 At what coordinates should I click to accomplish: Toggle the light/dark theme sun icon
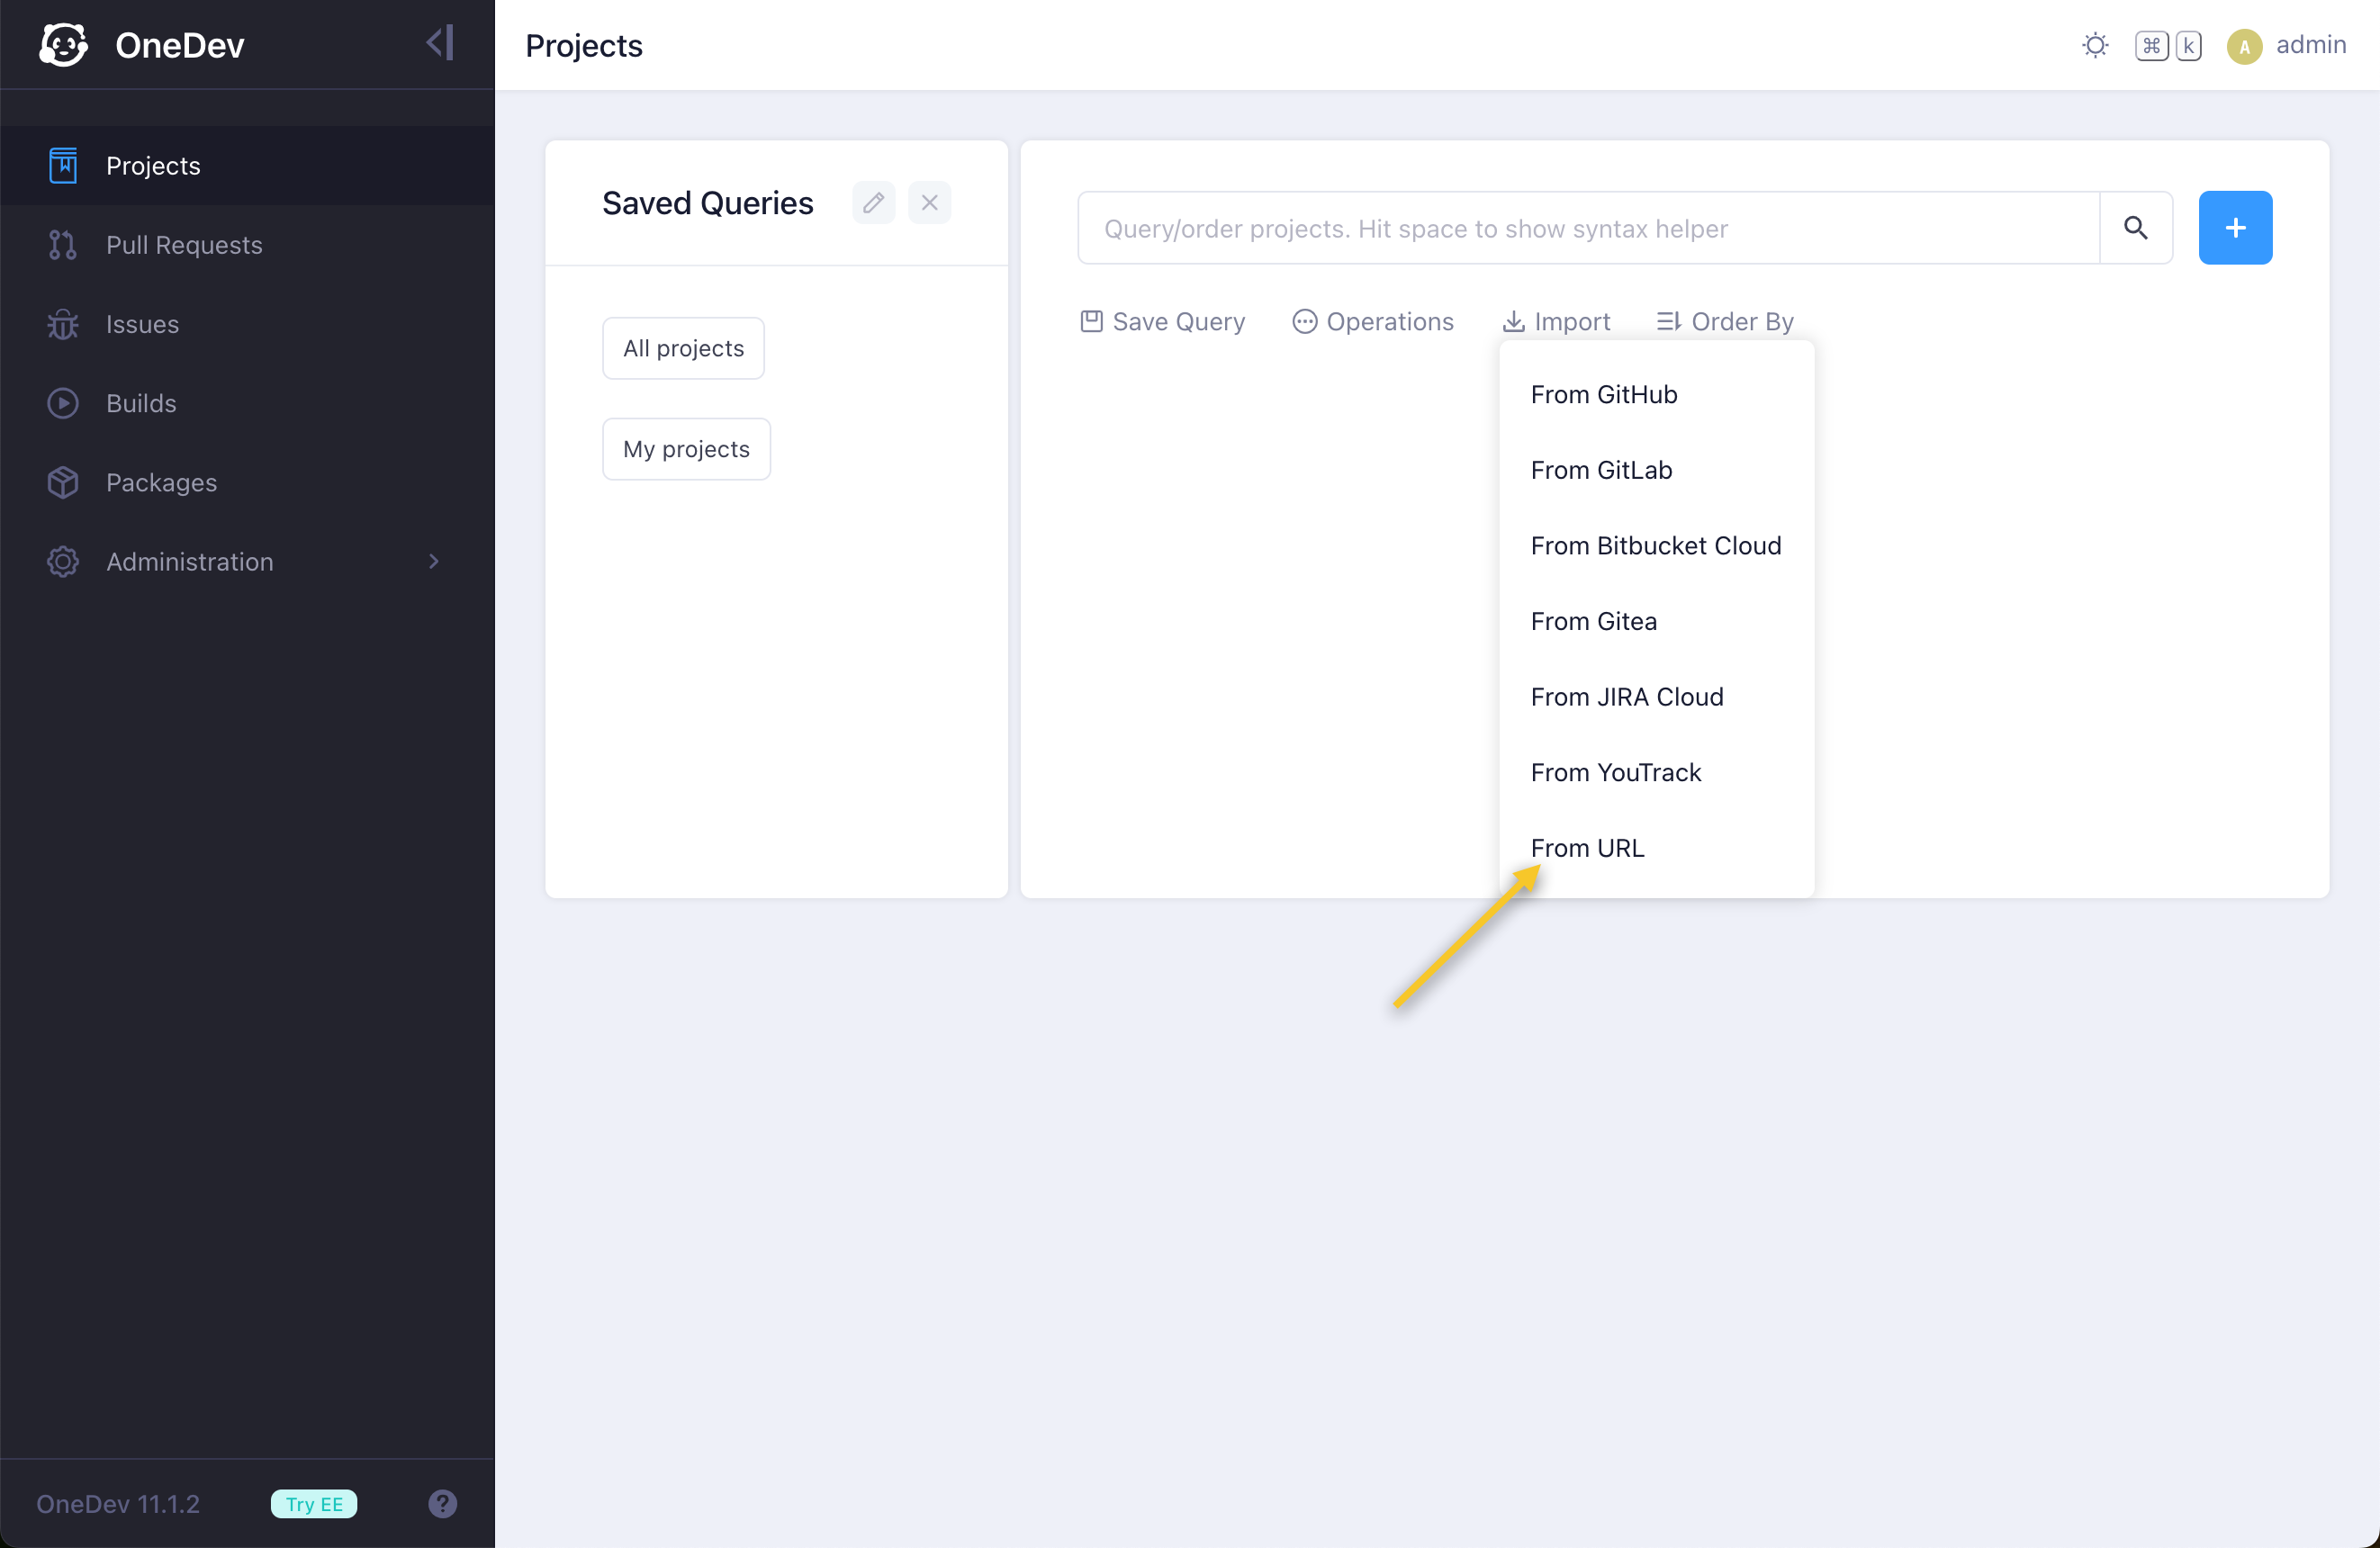tap(2094, 45)
